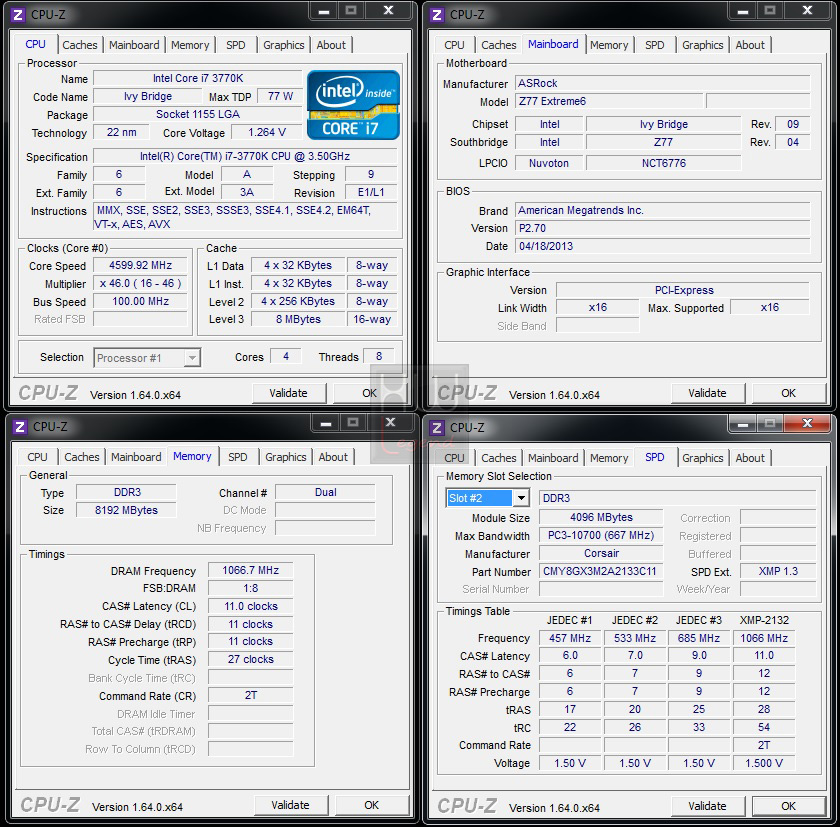840x827 pixels.
Task: Open Mainboard tab in the DRAM Timings window
Action: 136,457
